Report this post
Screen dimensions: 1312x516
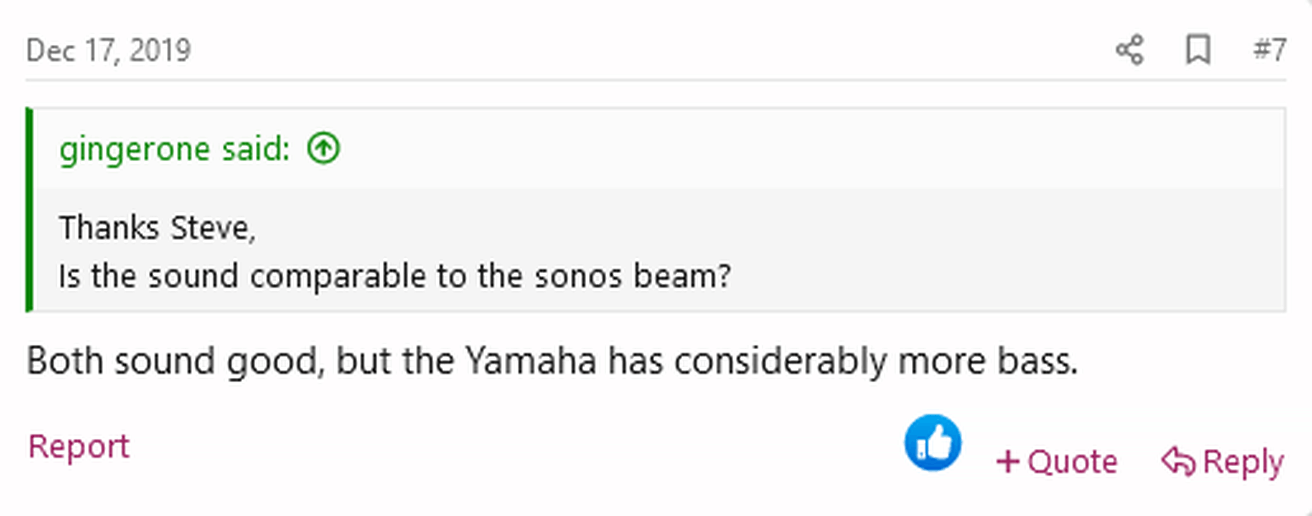click(79, 446)
